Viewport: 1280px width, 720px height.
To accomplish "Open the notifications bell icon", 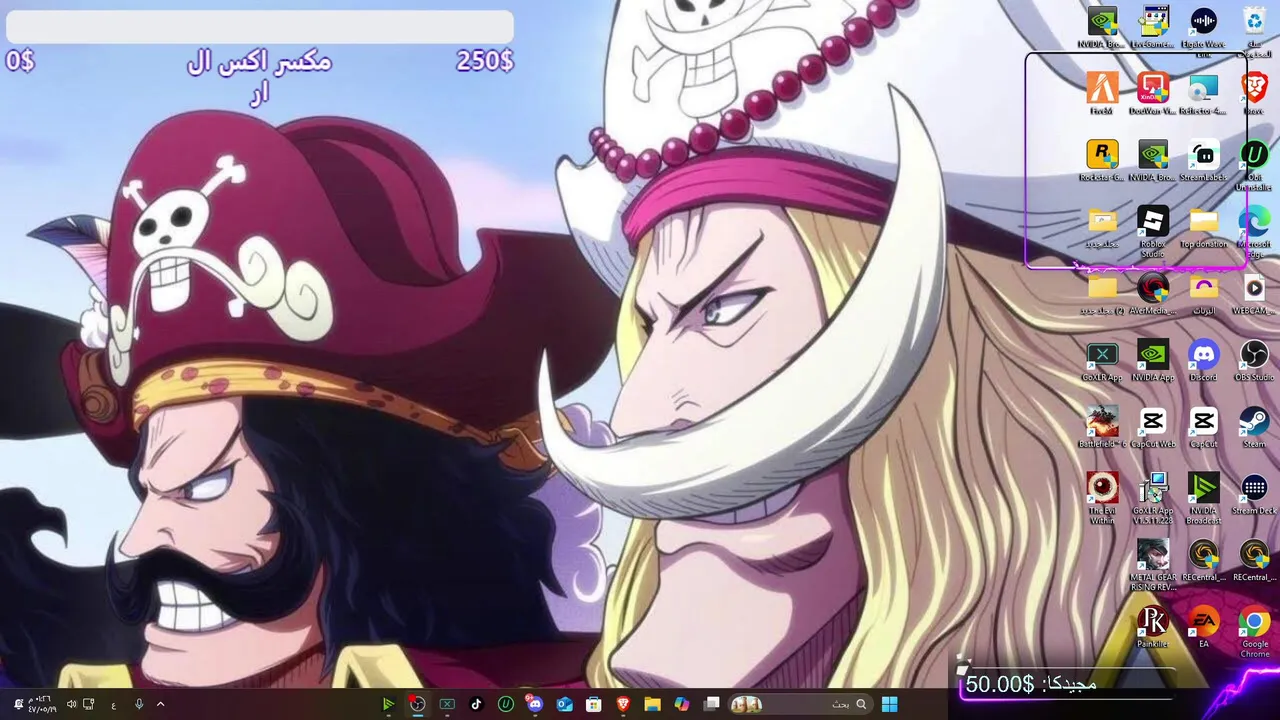I will 18,704.
